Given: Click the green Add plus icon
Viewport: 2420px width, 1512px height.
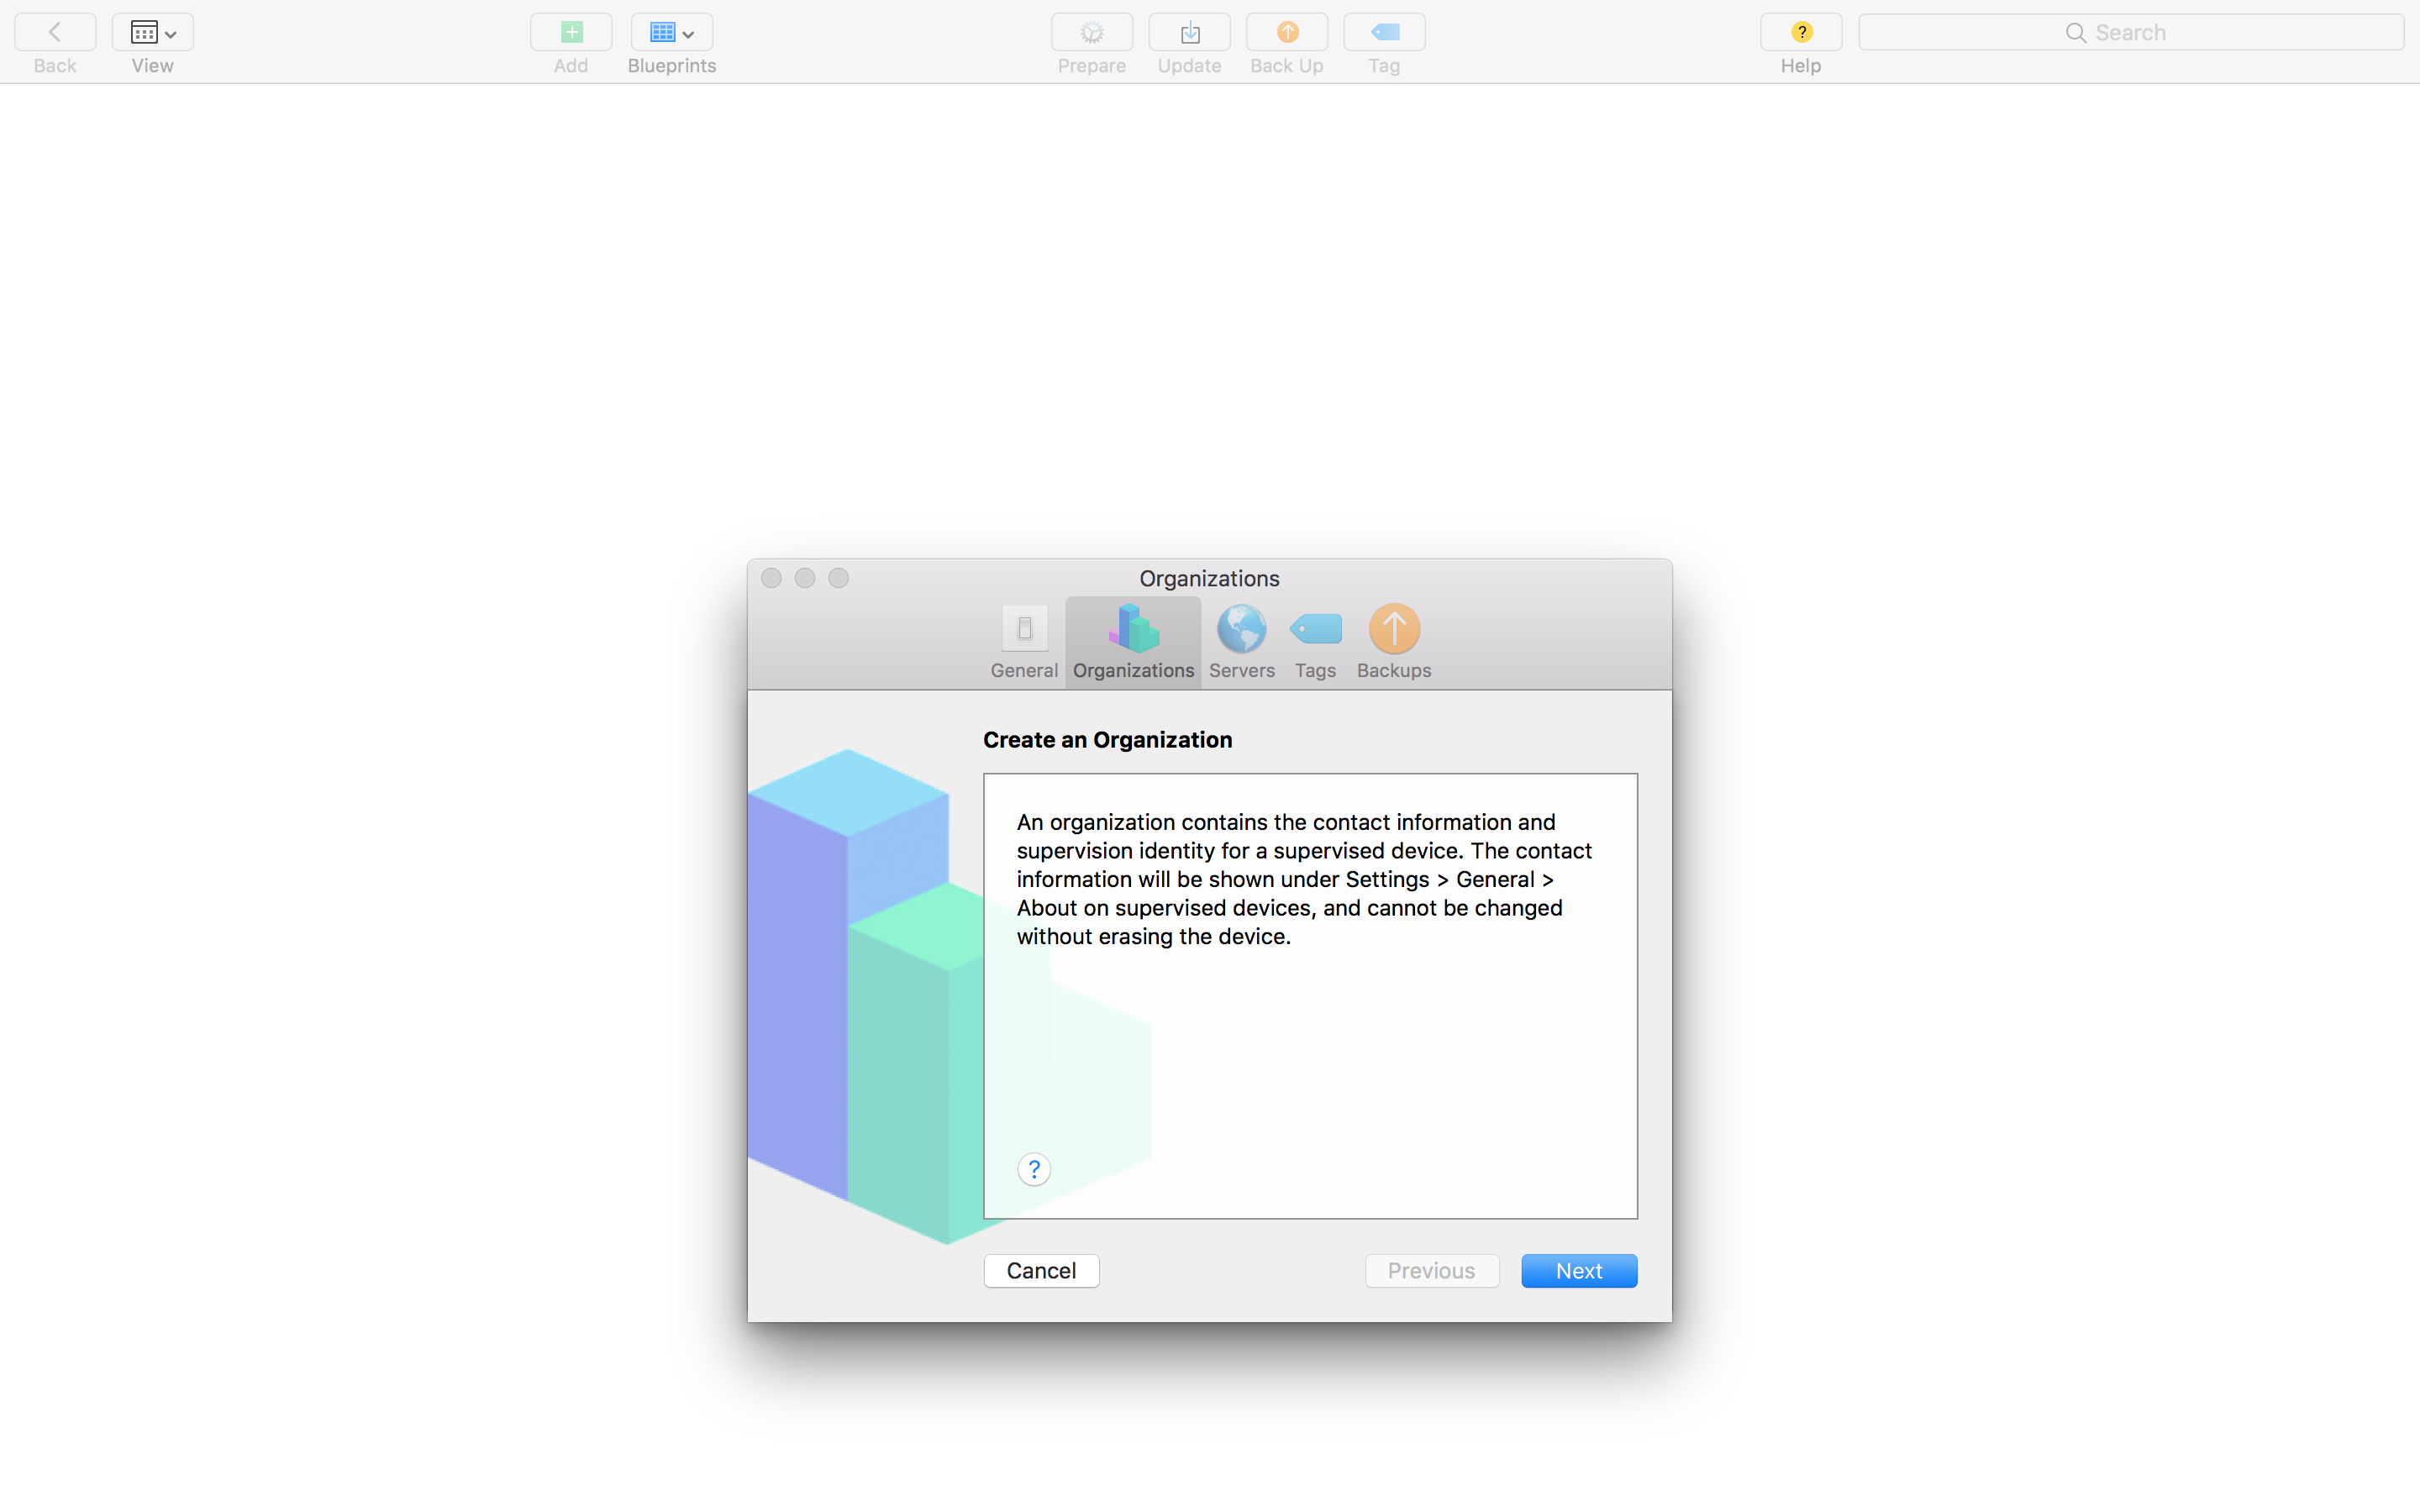Looking at the screenshot, I should 571,32.
